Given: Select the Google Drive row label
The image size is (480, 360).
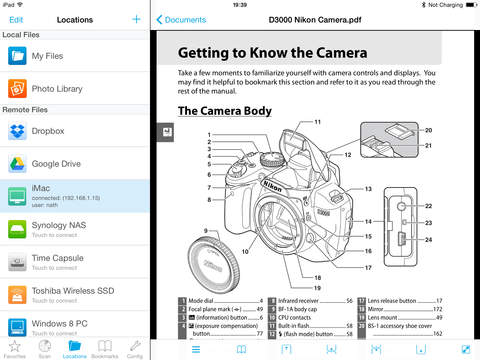Looking at the screenshot, I should [x=56, y=164].
